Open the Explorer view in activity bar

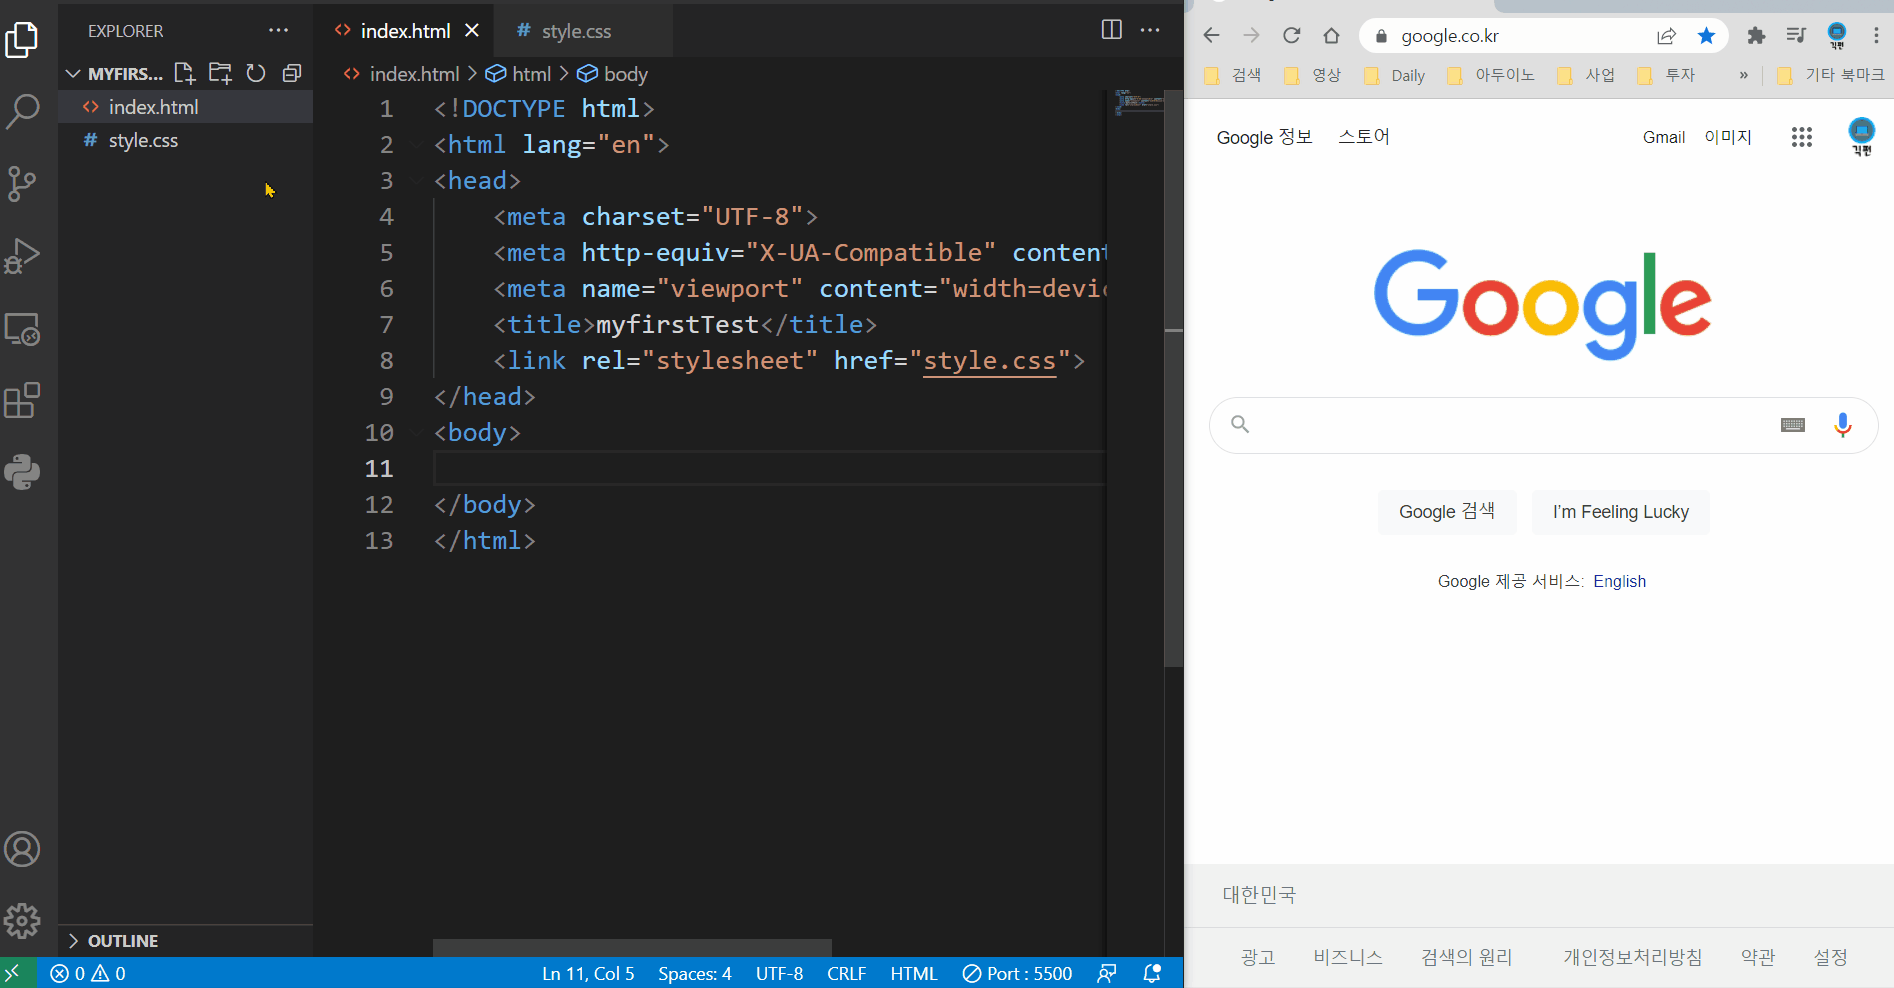(22, 40)
